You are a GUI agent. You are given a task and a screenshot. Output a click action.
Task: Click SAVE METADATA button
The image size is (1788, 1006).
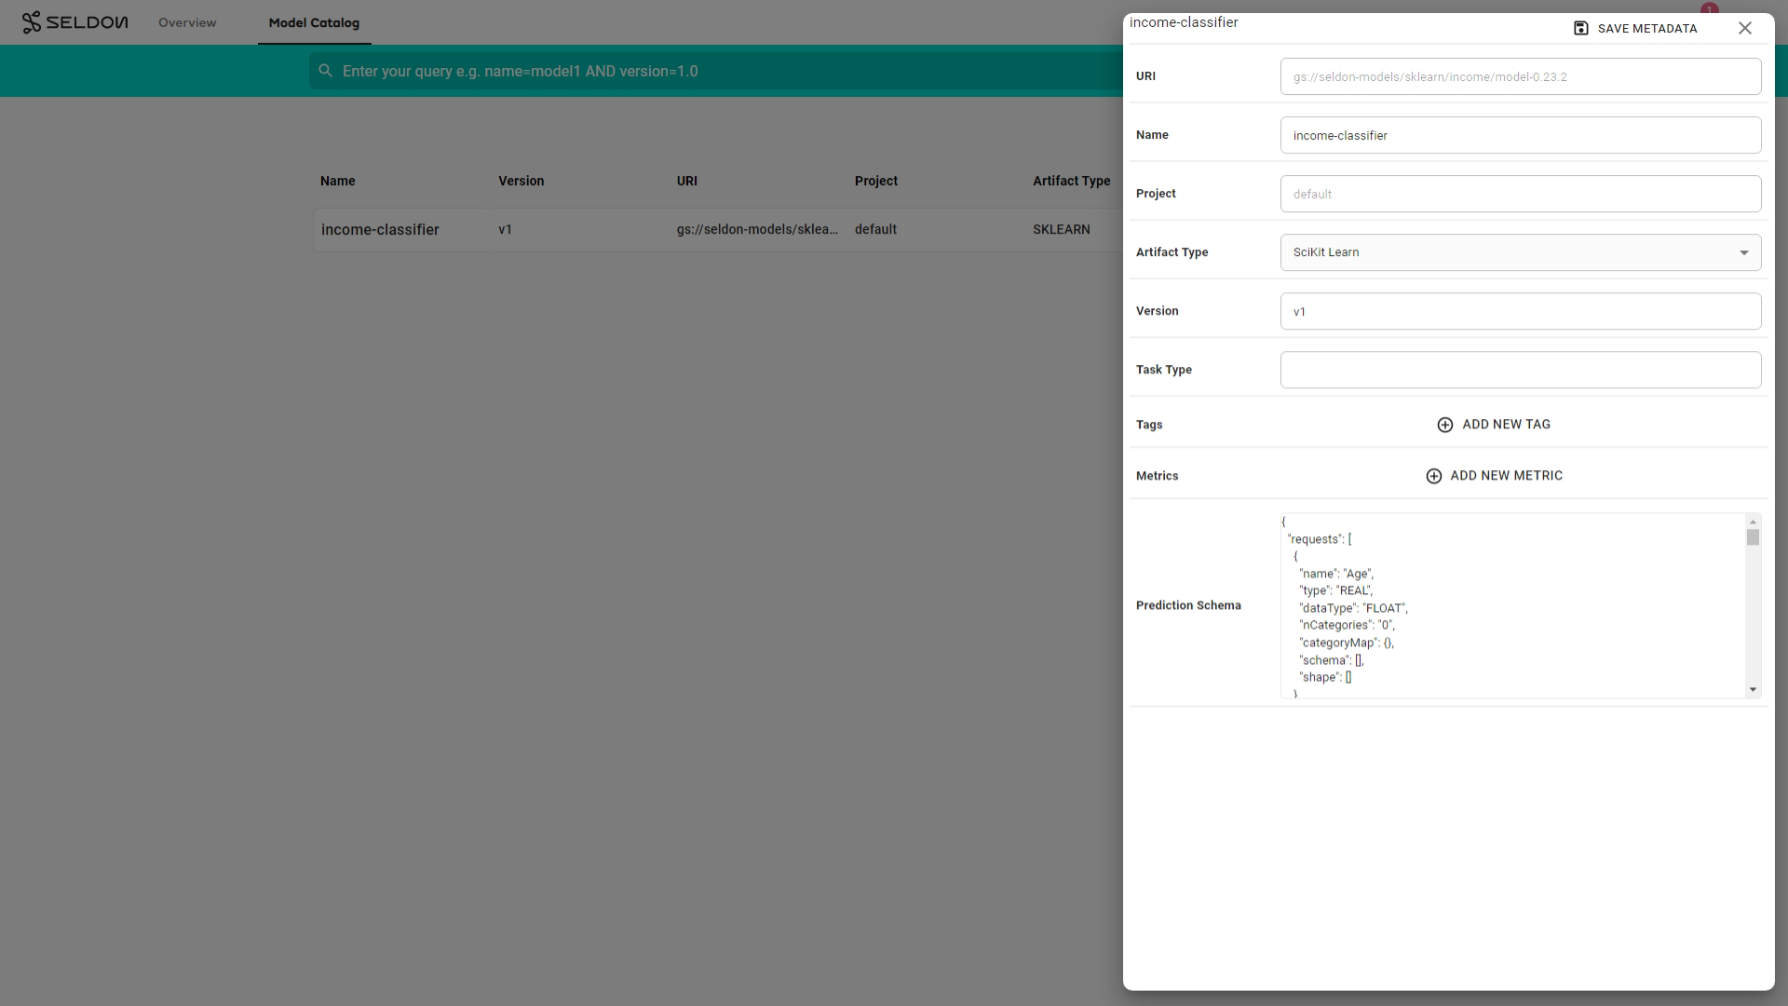(1635, 28)
